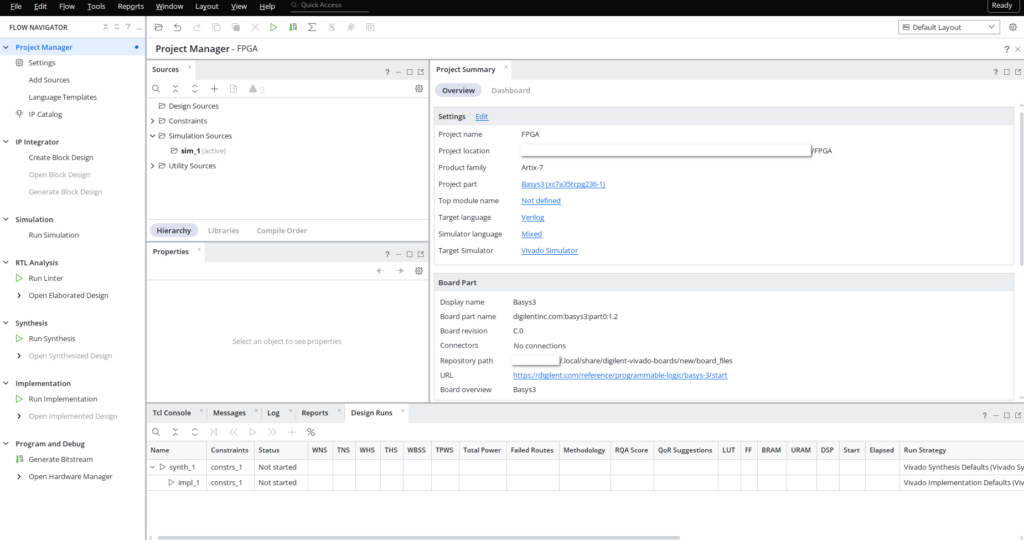The height and width of the screenshot is (540, 1024).
Task: Click the percent icon in Design Runs toolbar
Action: (311, 432)
